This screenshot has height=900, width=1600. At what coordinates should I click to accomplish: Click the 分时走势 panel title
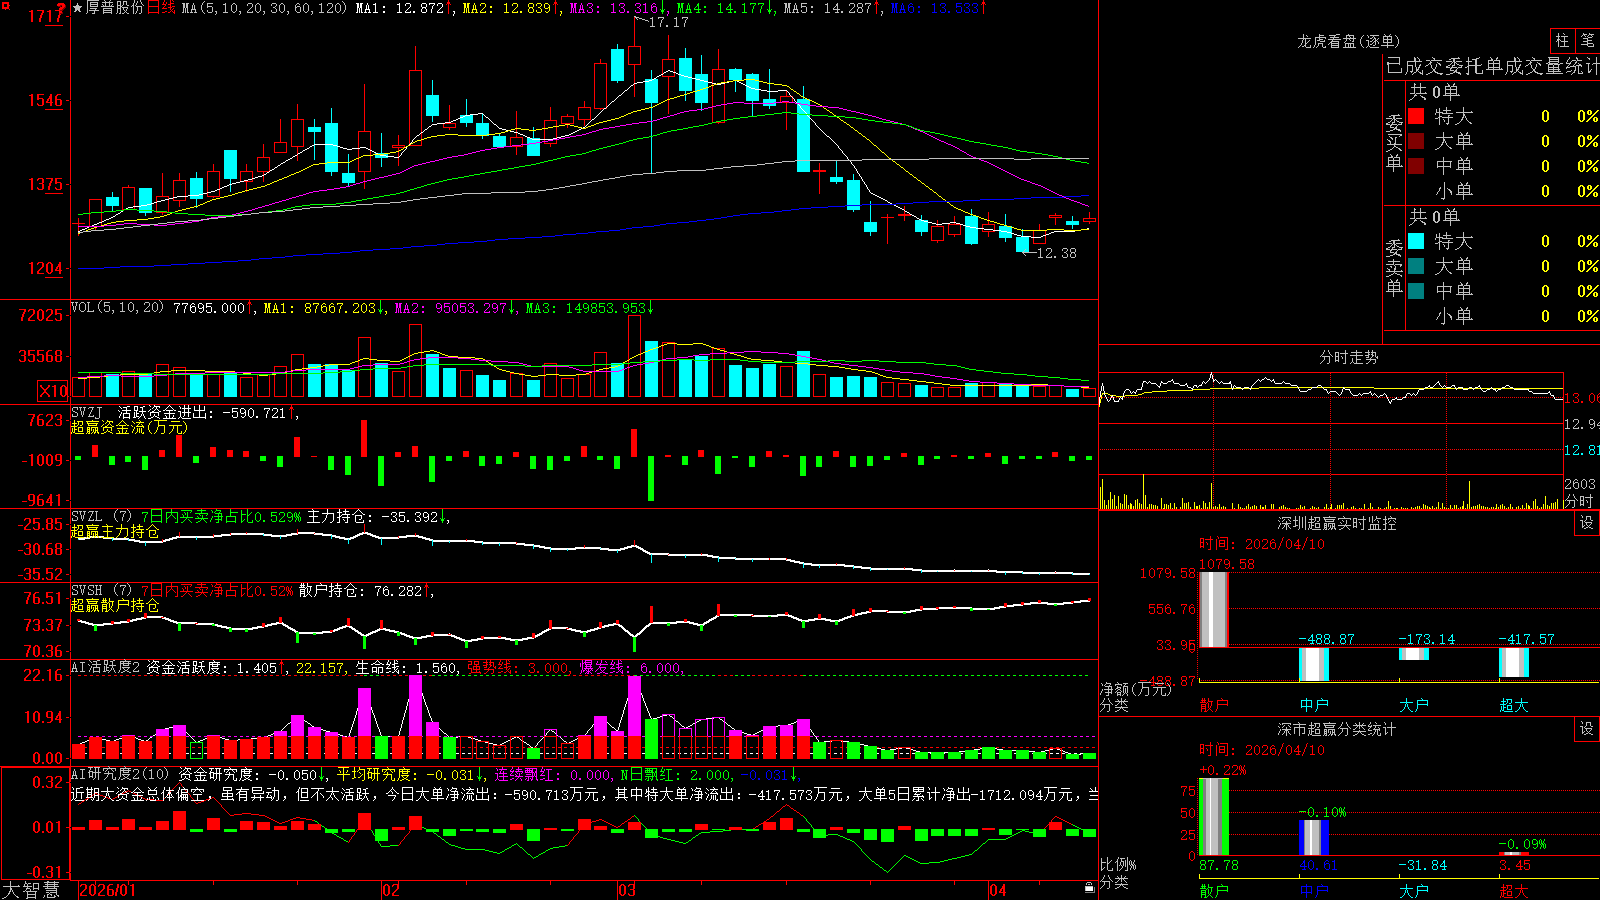click(1348, 357)
